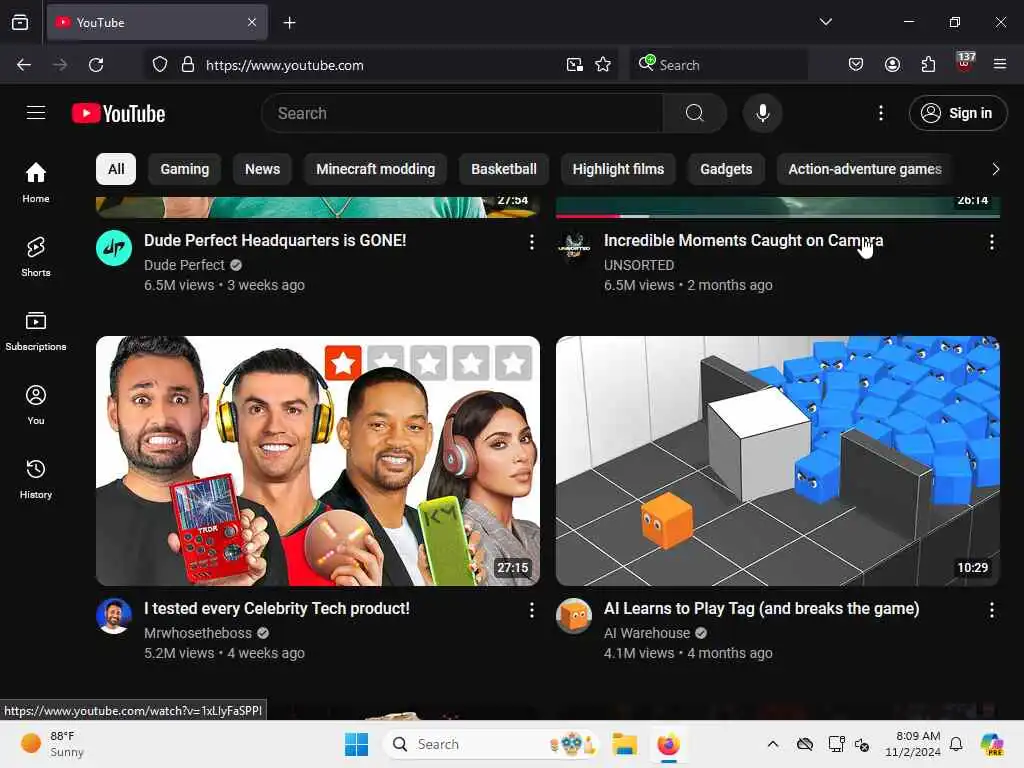Go to Home in the sidebar
1024x768 pixels.
point(36,182)
